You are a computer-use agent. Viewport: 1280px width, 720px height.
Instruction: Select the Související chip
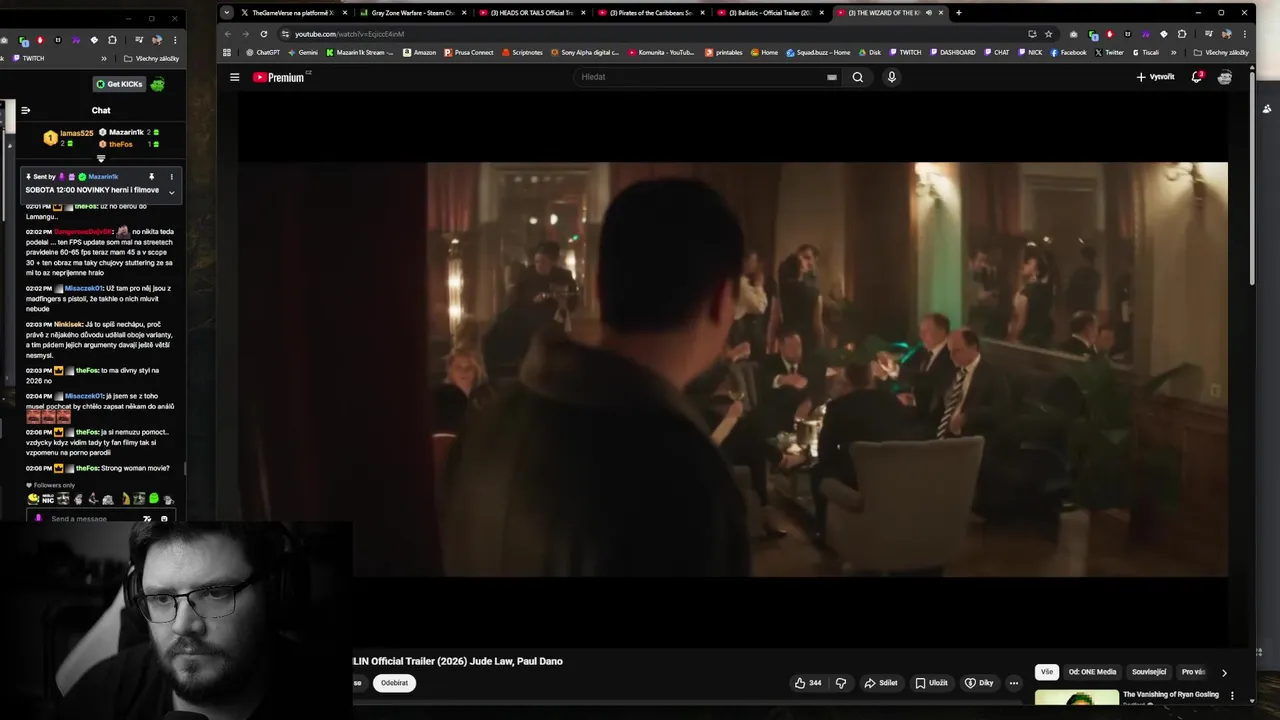coord(1149,672)
